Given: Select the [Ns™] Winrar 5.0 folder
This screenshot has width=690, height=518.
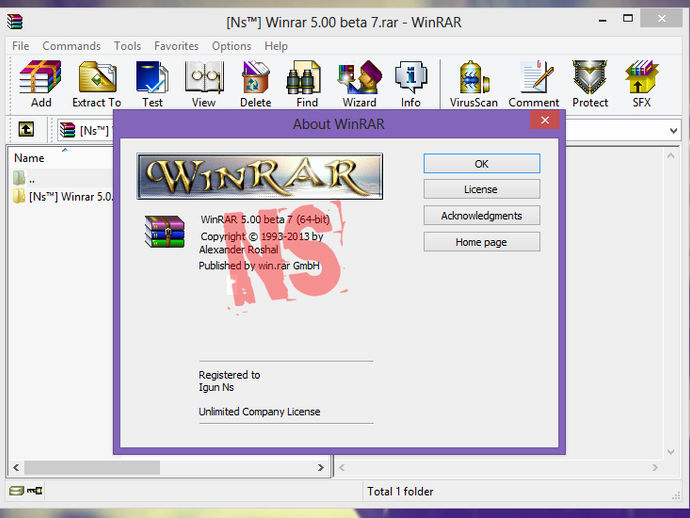Looking at the screenshot, I should coord(62,196).
